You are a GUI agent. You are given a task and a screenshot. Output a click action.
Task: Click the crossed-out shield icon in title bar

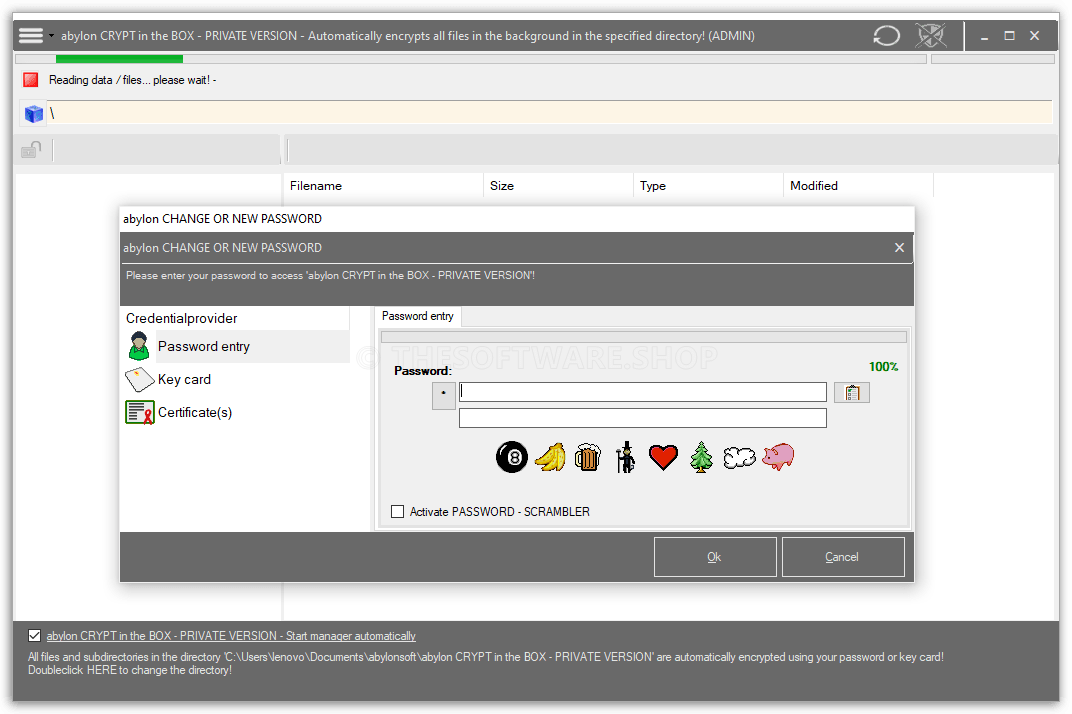click(x=931, y=36)
